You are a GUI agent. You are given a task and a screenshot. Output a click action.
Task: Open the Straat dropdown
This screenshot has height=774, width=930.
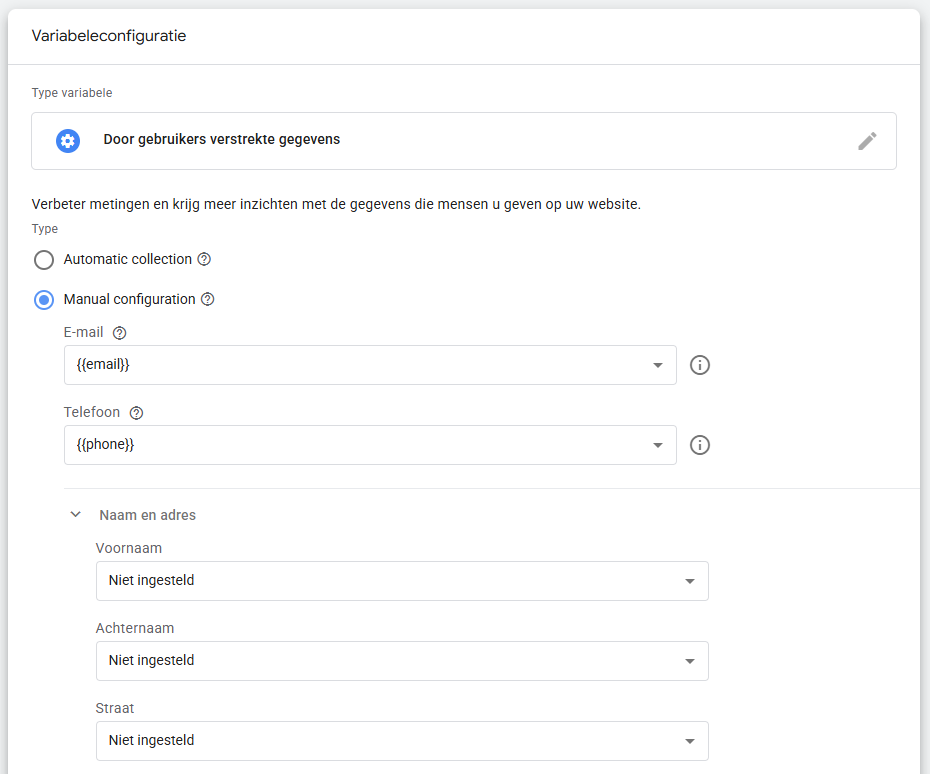(x=402, y=741)
